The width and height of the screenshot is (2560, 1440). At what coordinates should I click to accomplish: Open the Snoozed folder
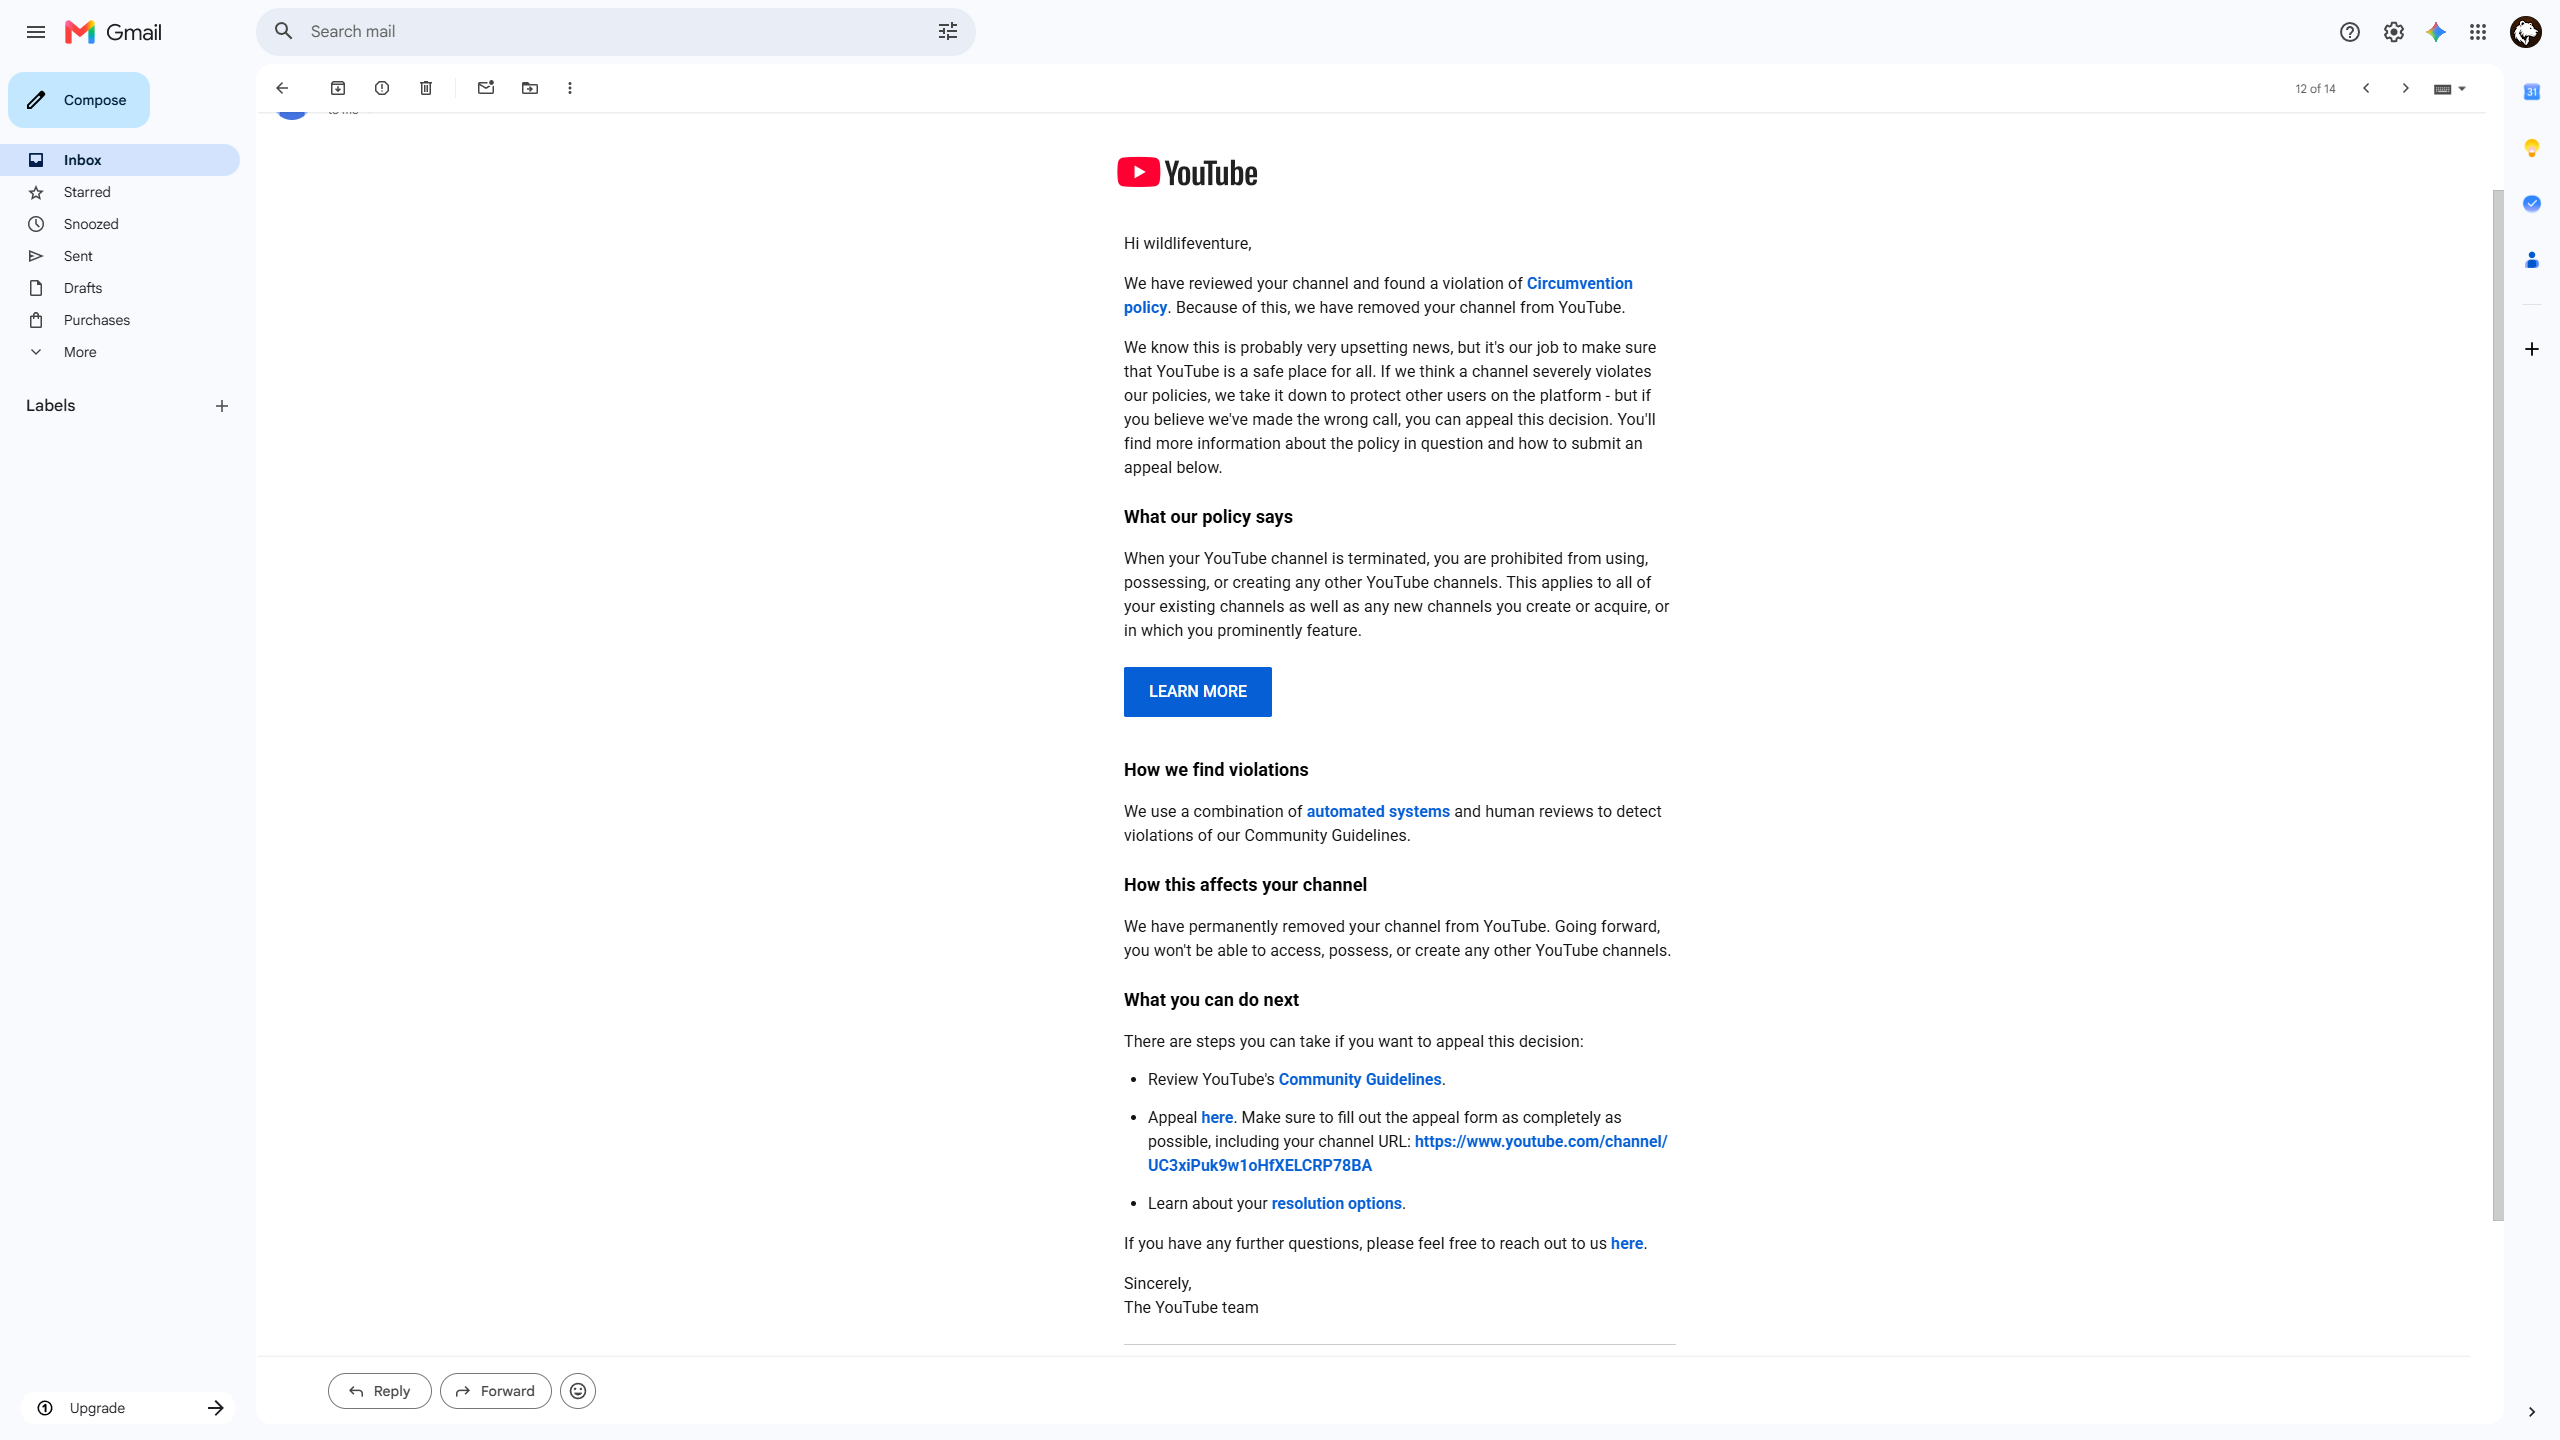pos(120,224)
